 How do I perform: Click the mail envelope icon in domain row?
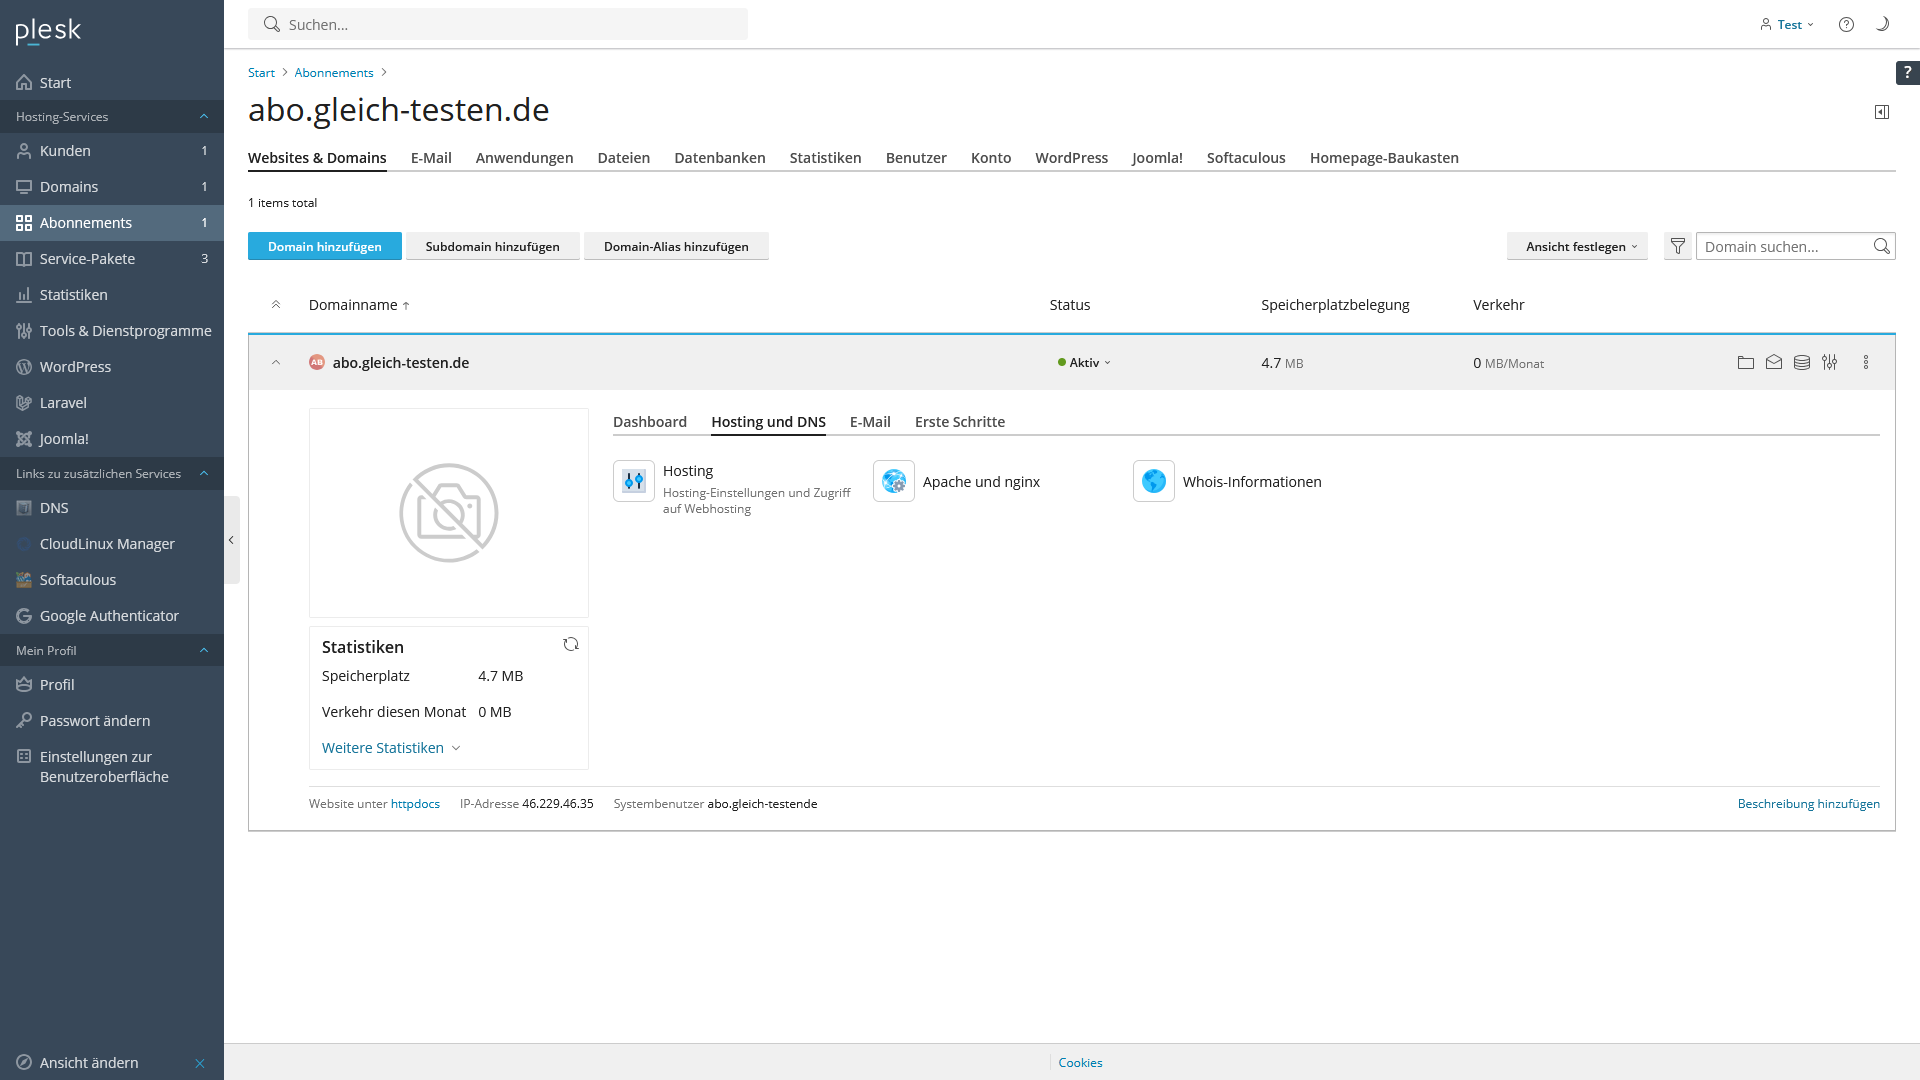point(1773,363)
